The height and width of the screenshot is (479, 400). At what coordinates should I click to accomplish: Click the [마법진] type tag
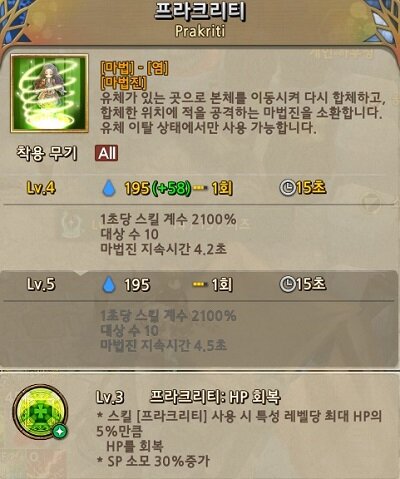pyautogui.click(x=124, y=83)
